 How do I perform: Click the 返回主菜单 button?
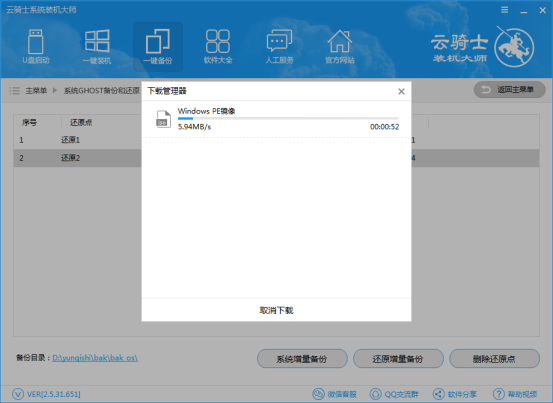510,90
